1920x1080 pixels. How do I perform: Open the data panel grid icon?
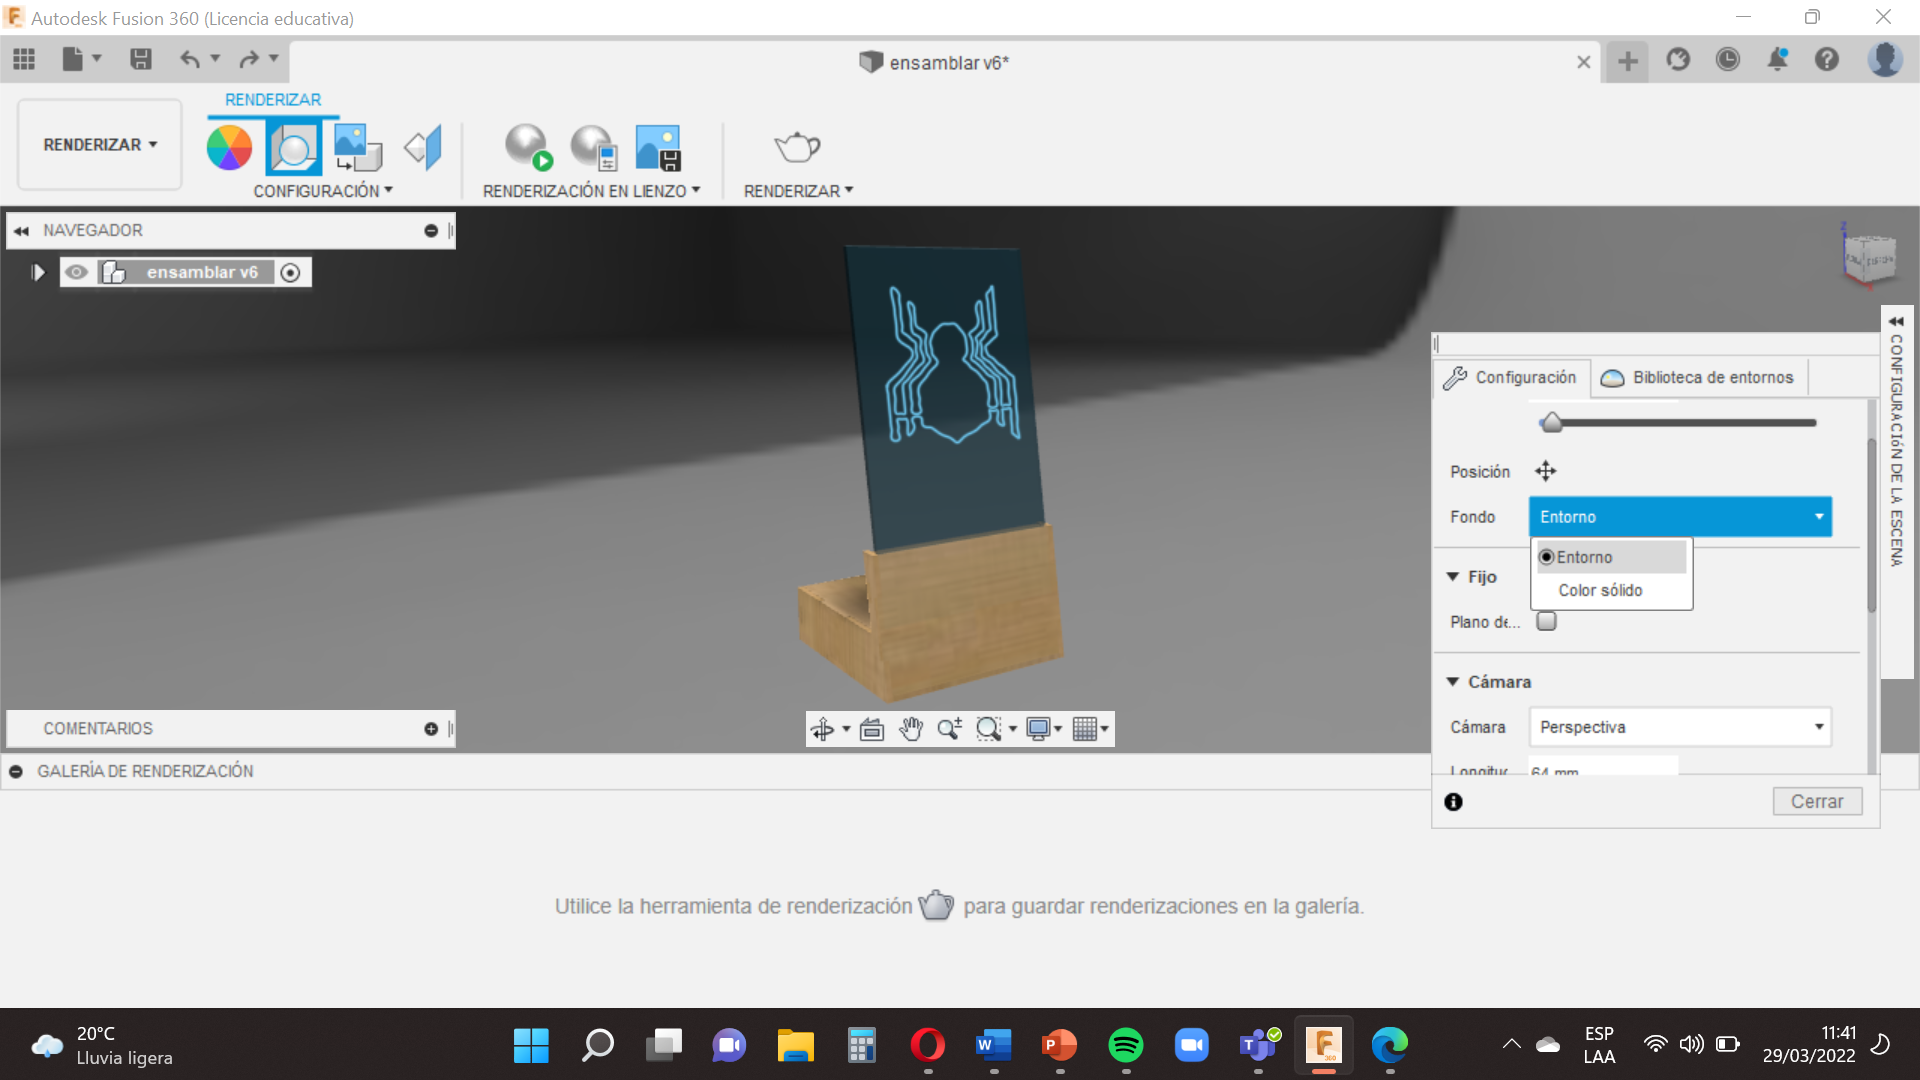[x=24, y=60]
